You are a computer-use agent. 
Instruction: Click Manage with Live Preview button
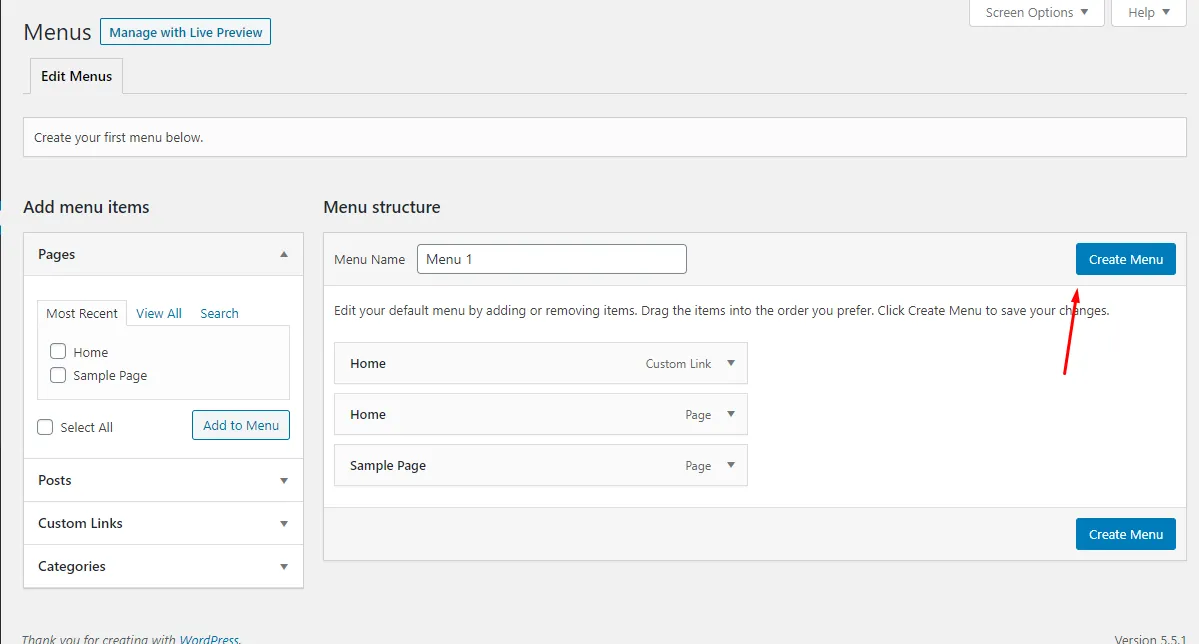185,33
